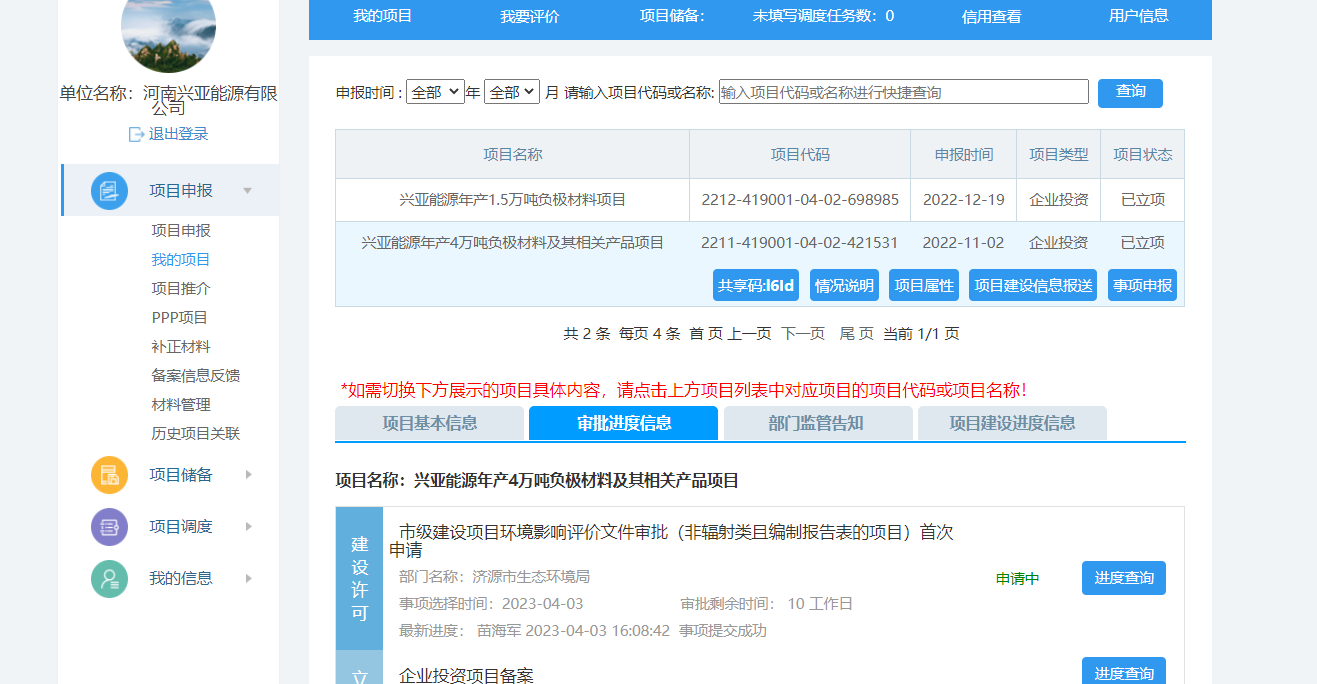Click the 项目储备 orange sidebar icon
Viewport: 1317px width, 684px height.
(109, 475)
